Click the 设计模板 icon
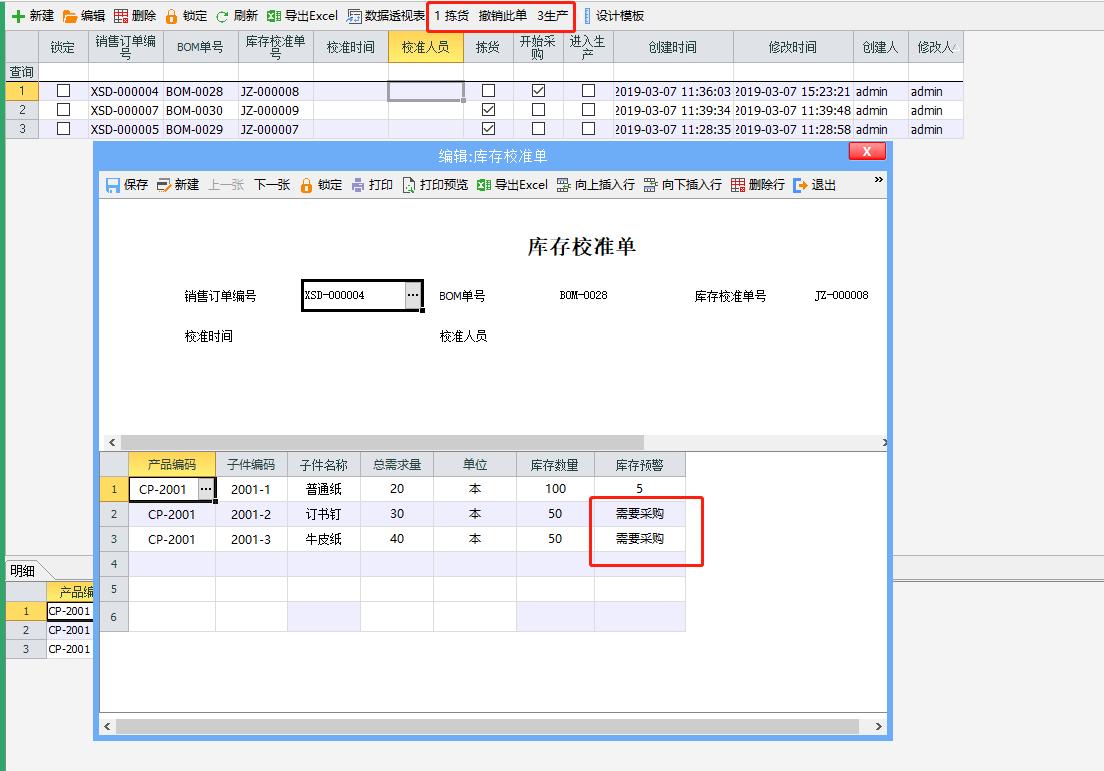This screenshot has height=771, width=1104. (587, 15)
